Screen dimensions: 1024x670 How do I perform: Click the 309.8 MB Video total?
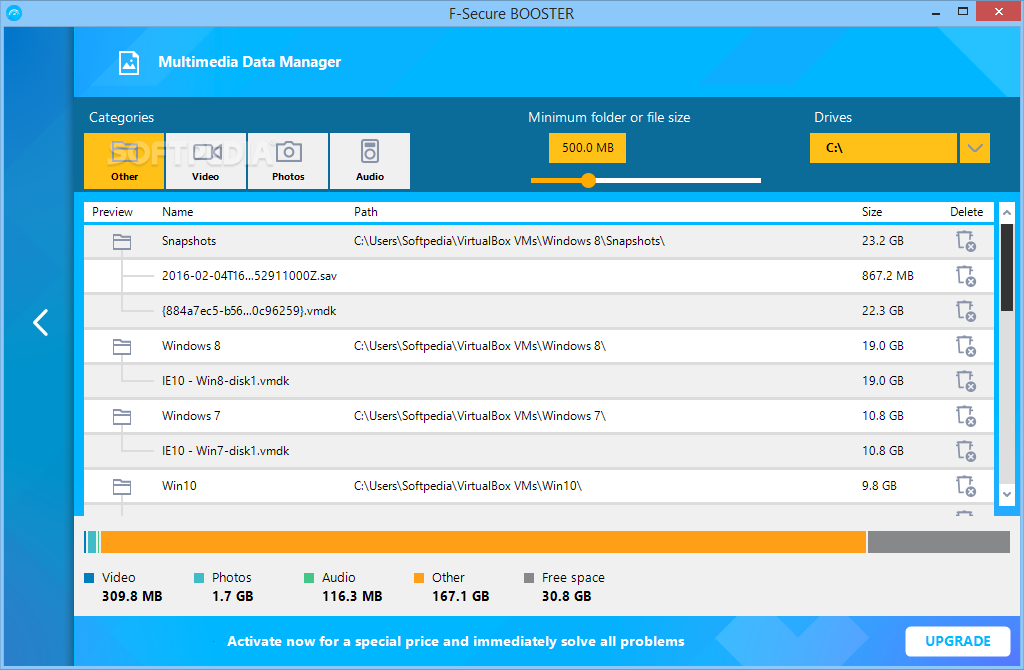132,596
